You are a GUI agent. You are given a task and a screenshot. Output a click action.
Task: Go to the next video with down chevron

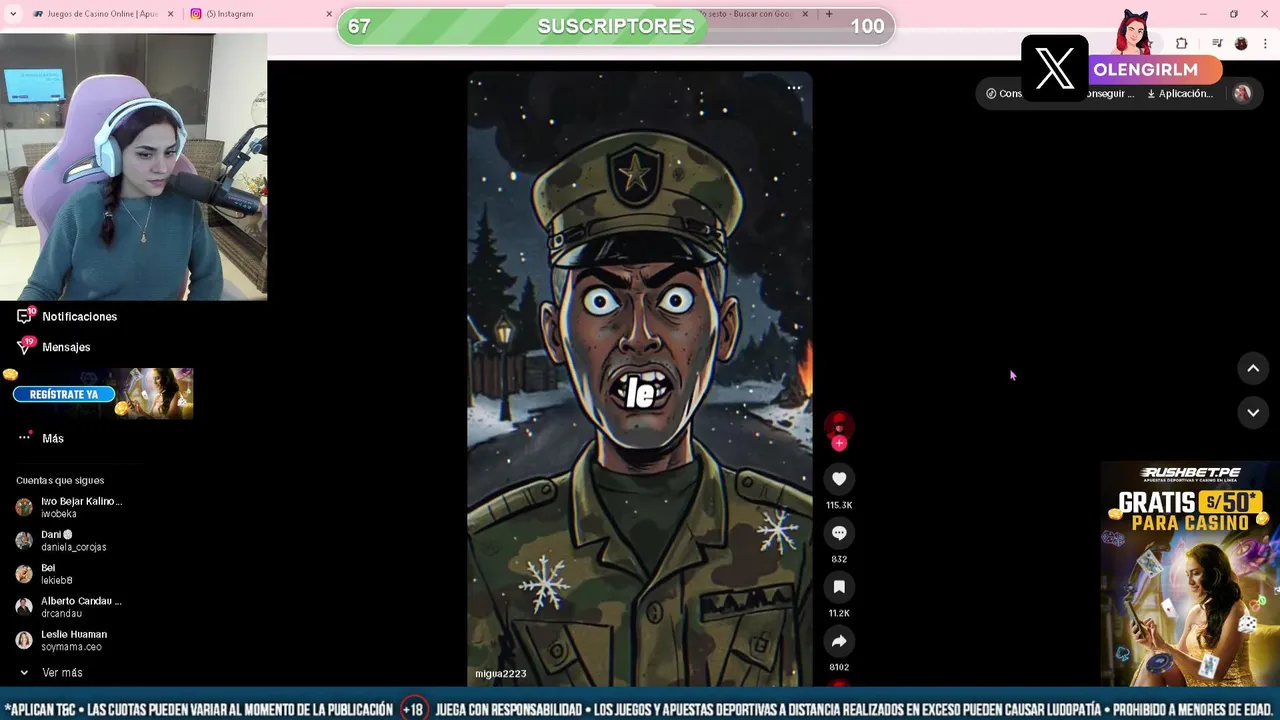point(1253,412)
